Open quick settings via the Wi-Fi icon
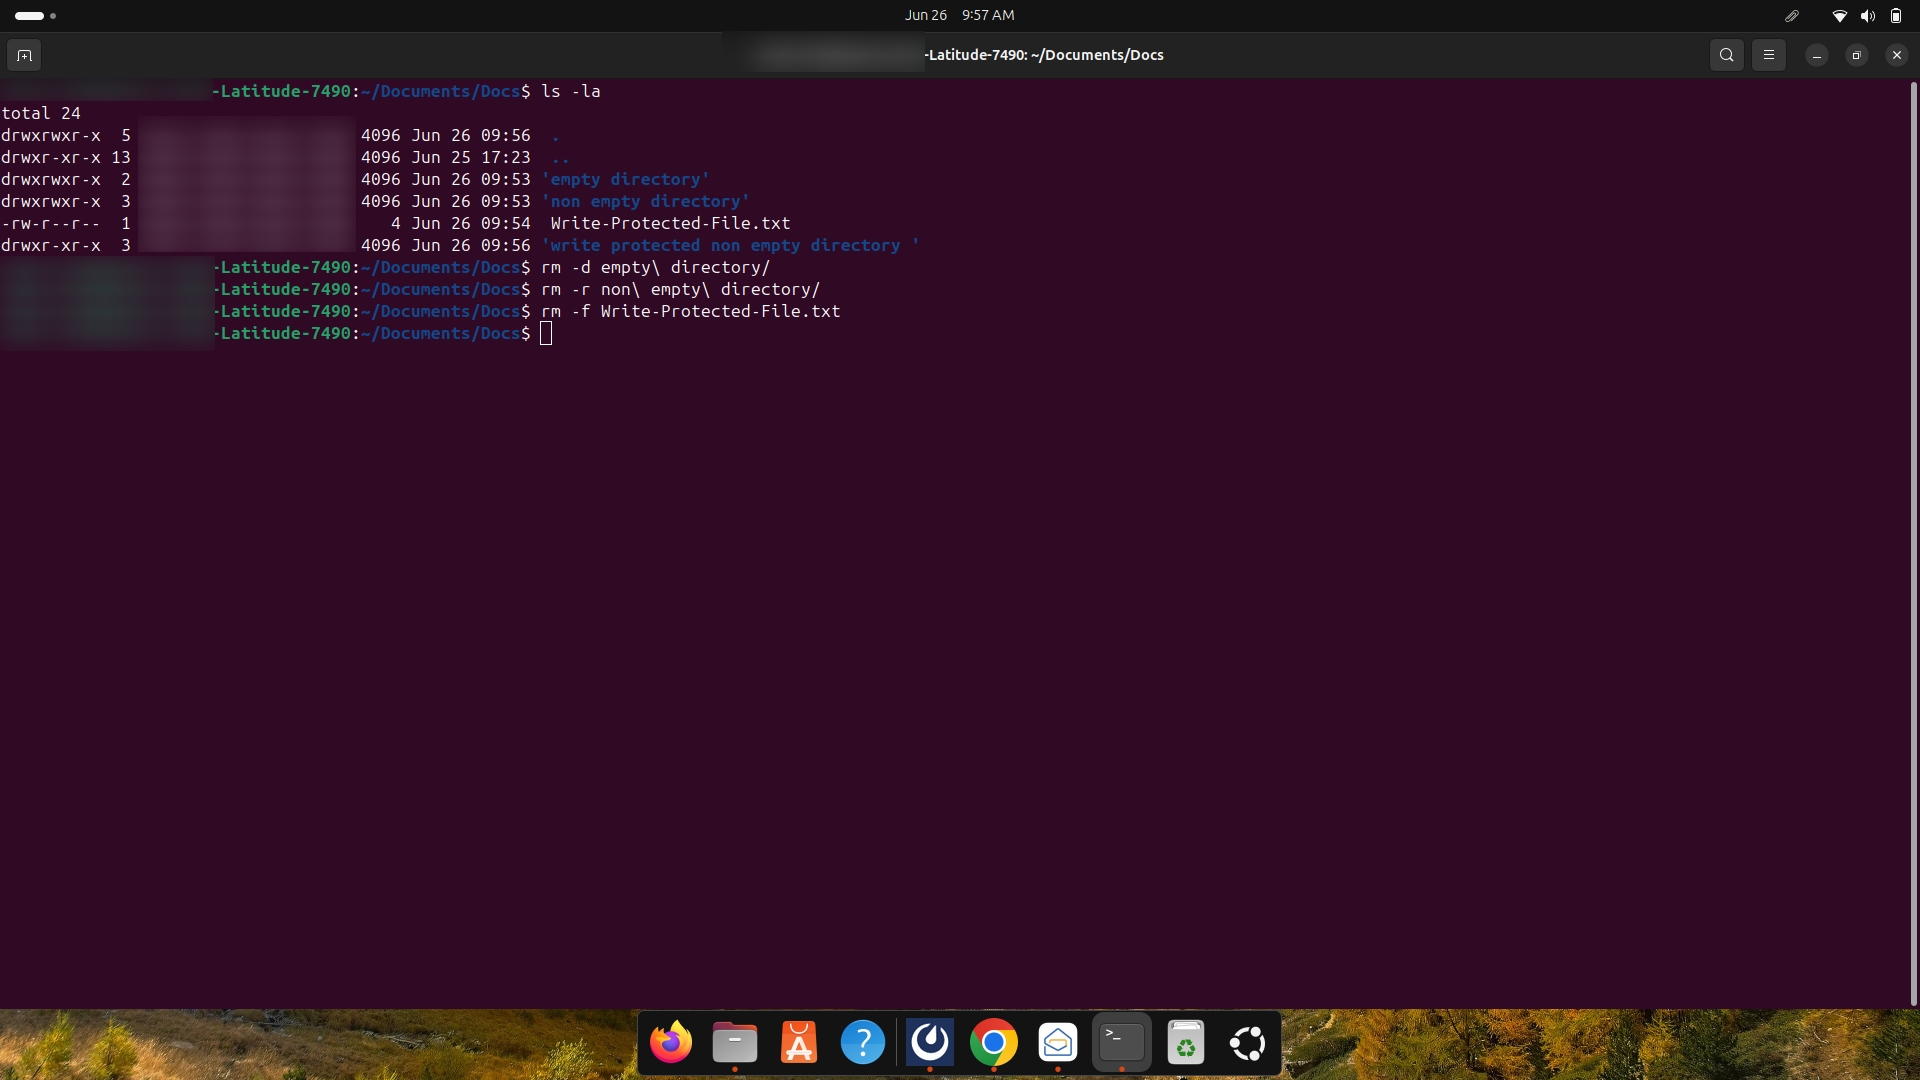1920x1080 pixels. (x=1840, y=16)
